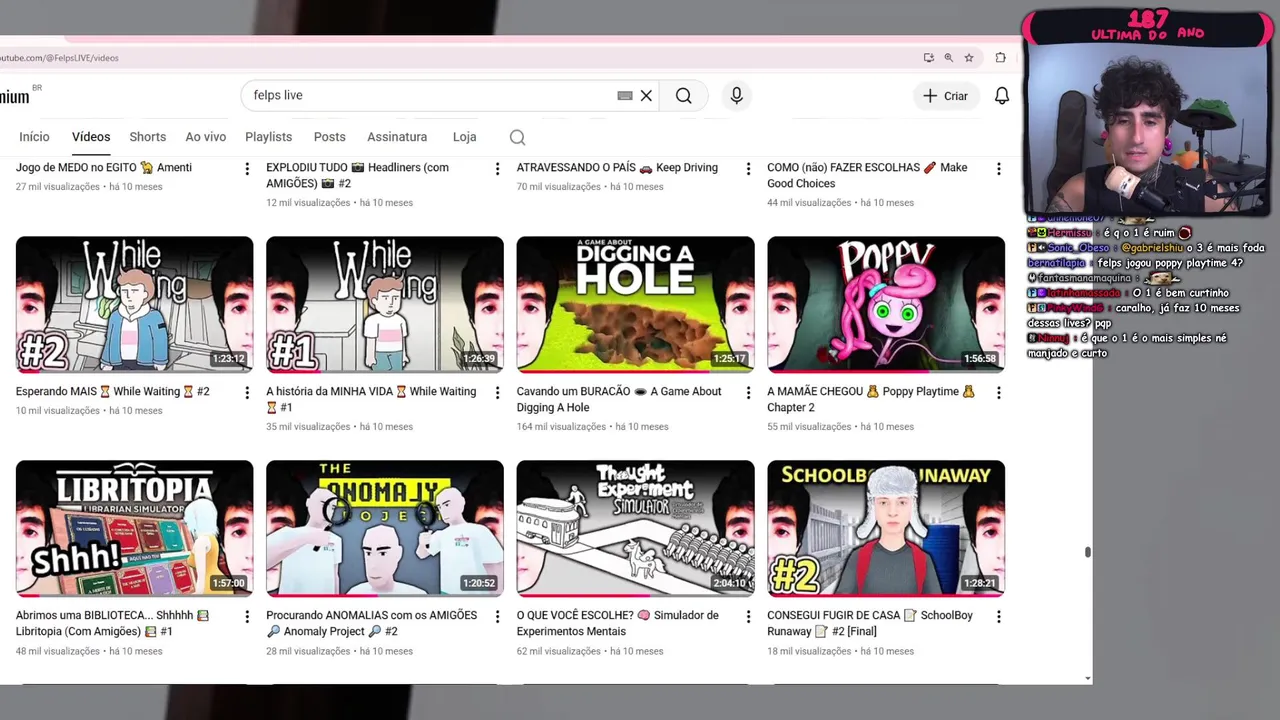Play the Poppy Playtime thumbnail

pos(886,304)
